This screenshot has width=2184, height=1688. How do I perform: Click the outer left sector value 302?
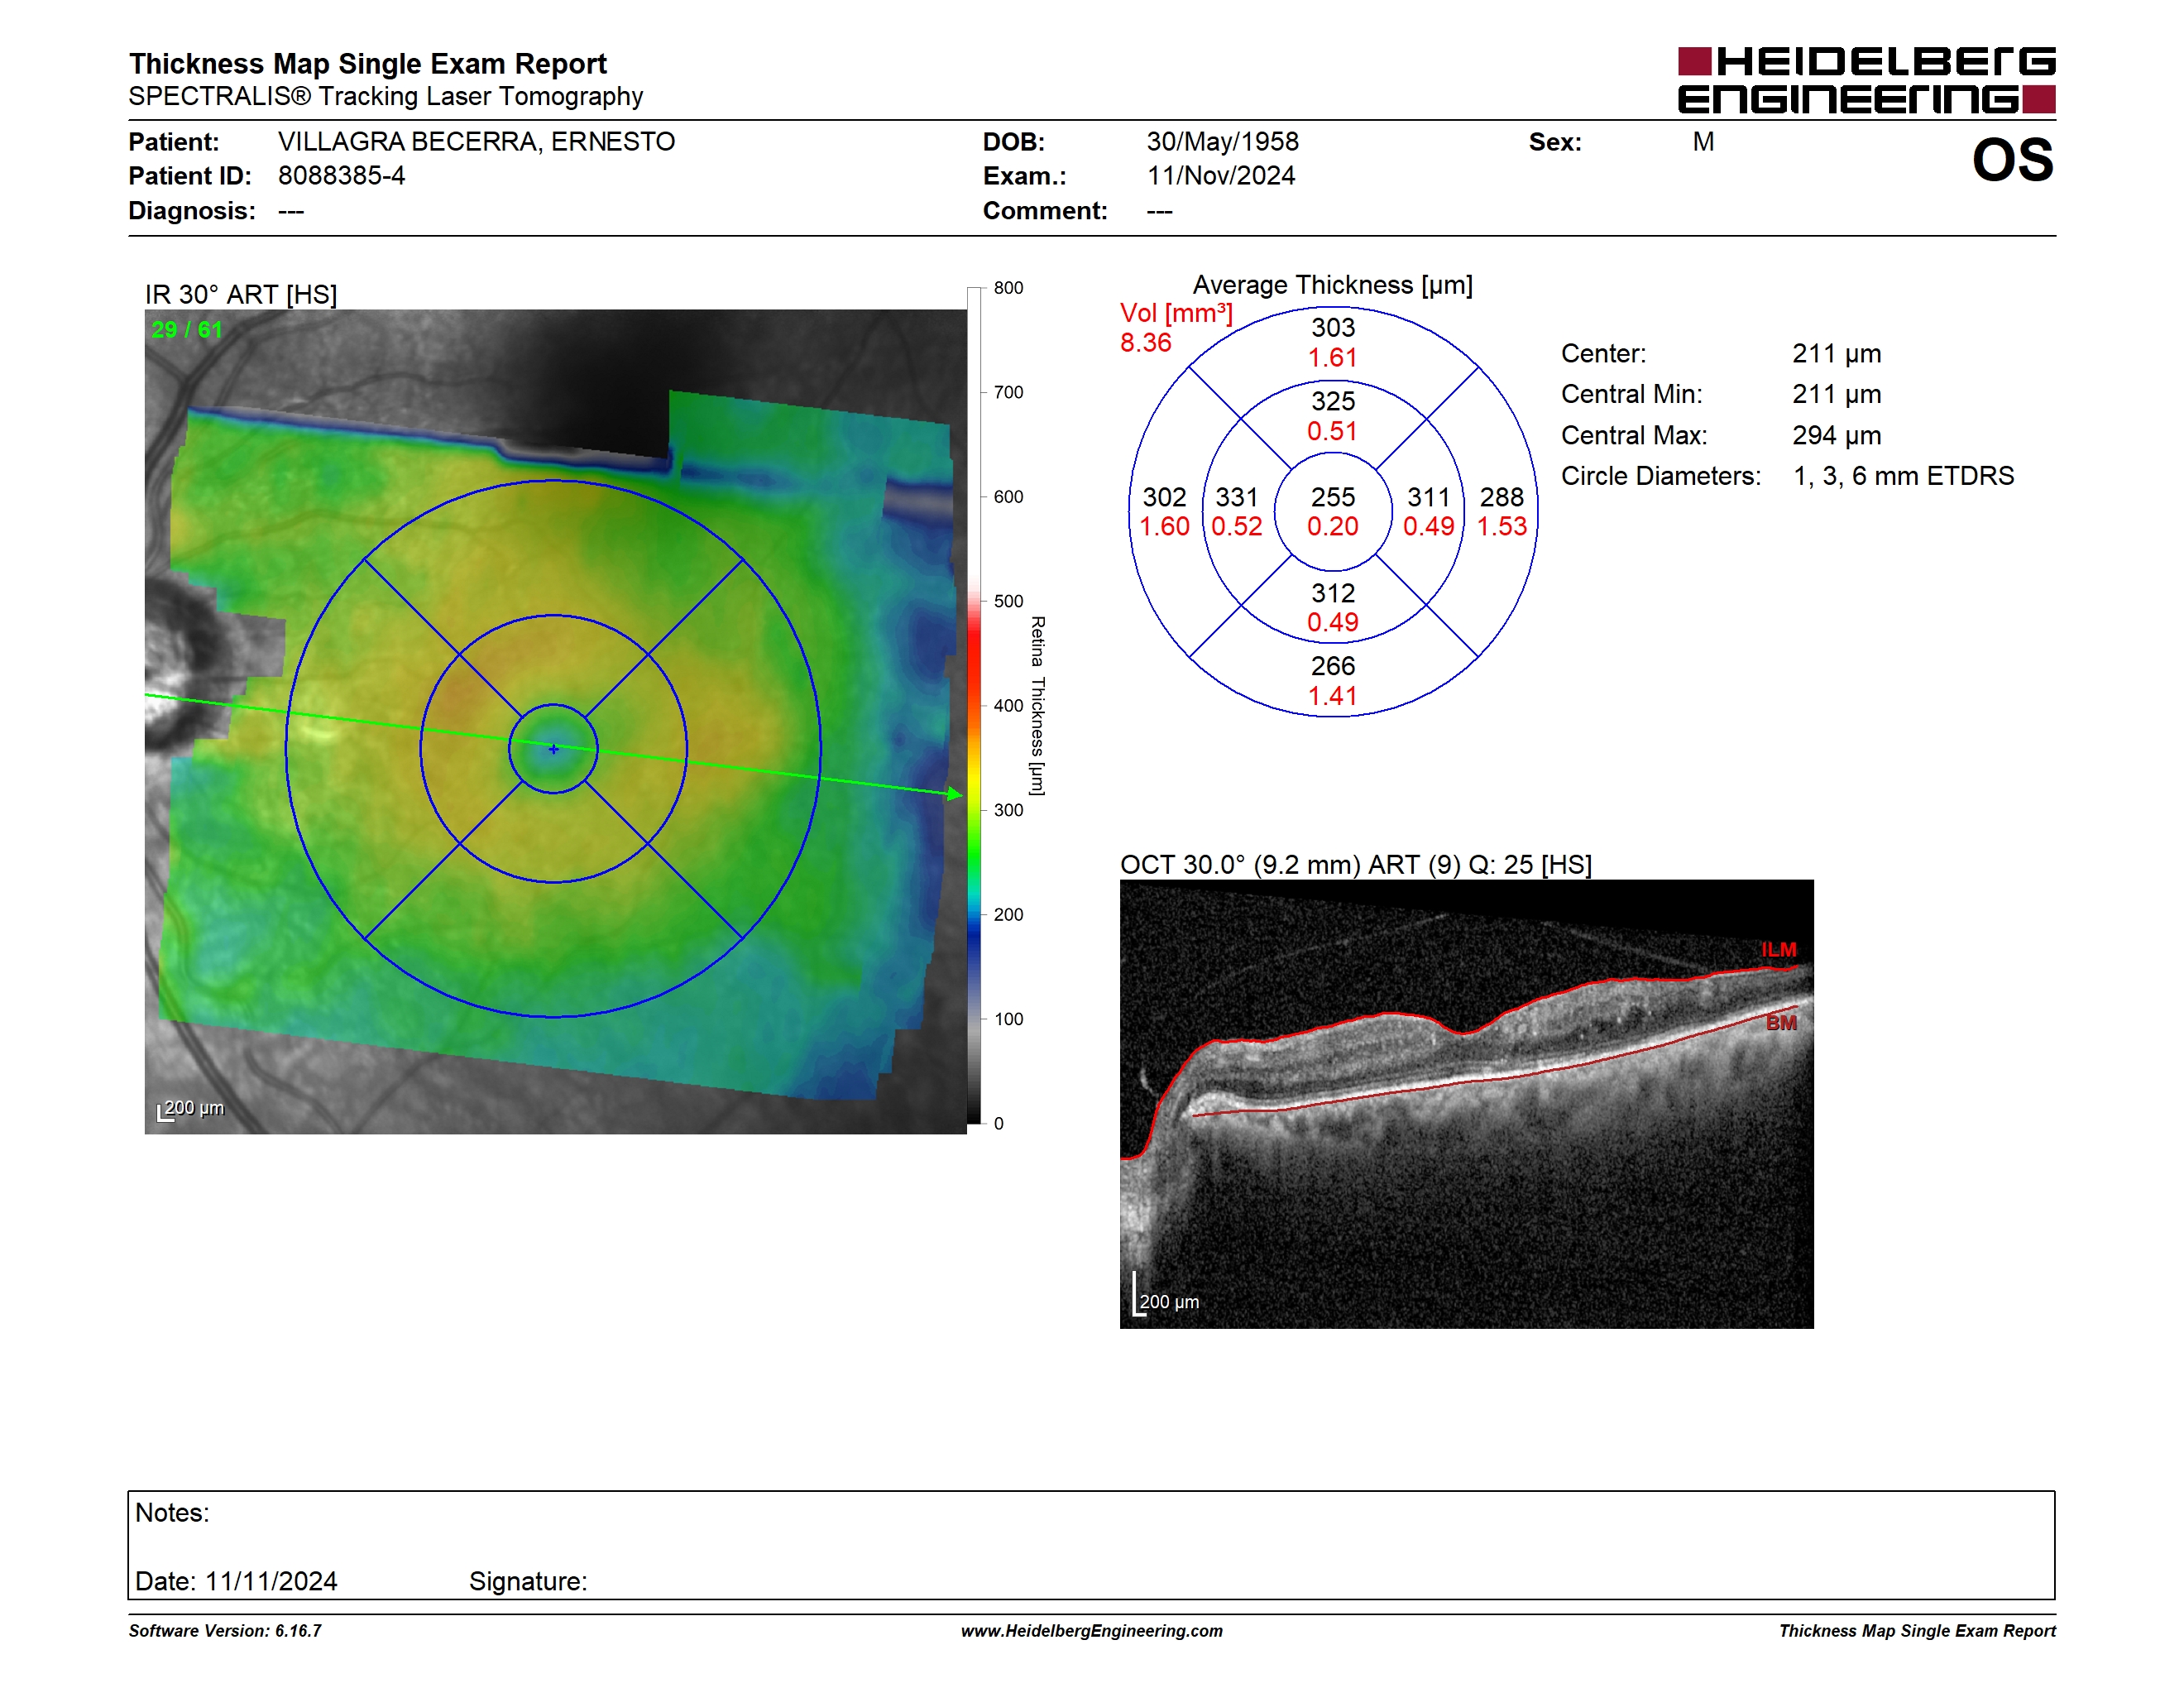1164,497
